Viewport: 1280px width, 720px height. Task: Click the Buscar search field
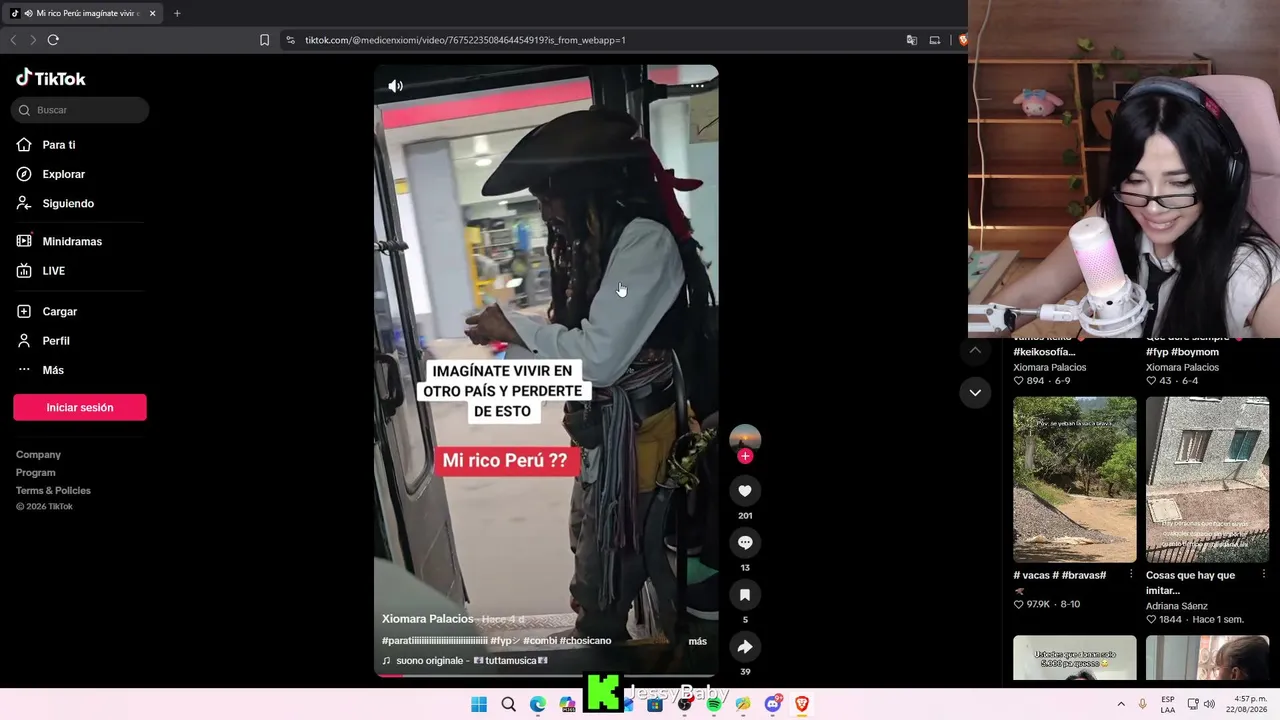(80, 110)
